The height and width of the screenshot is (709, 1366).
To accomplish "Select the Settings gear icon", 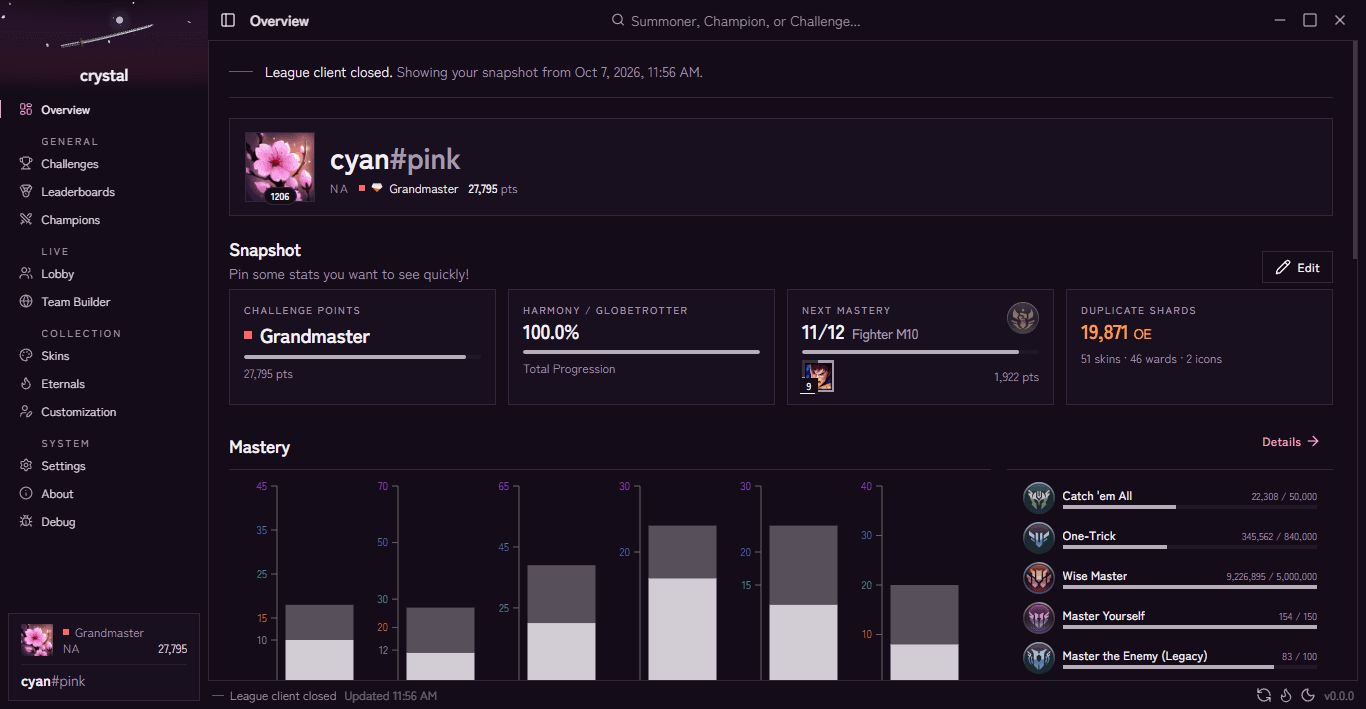I will [26, 466].
